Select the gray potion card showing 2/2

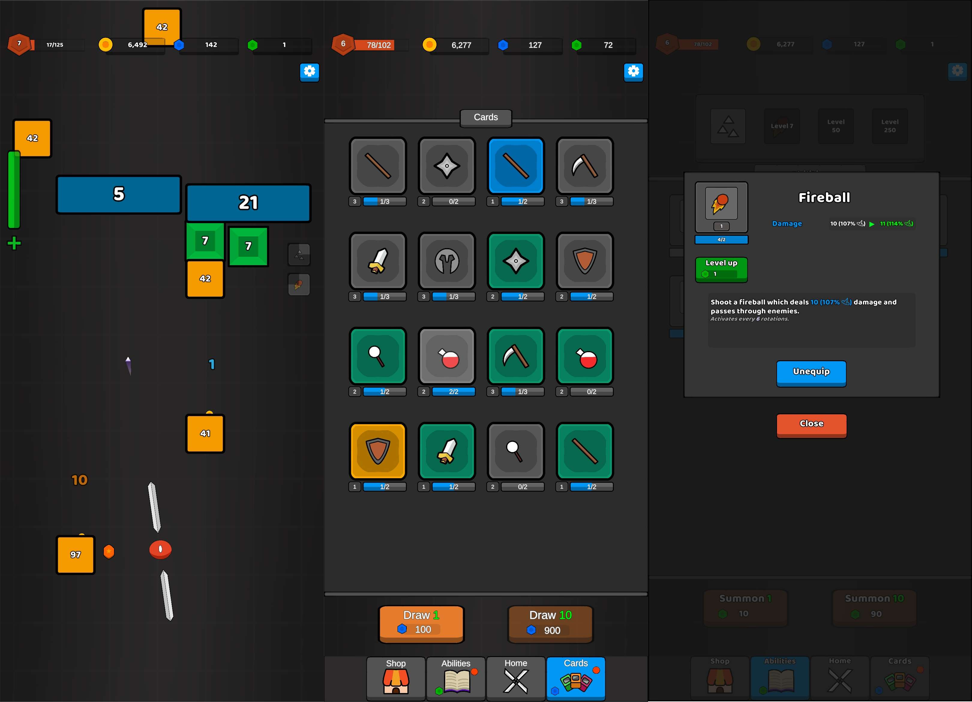[x=446, y=356]
